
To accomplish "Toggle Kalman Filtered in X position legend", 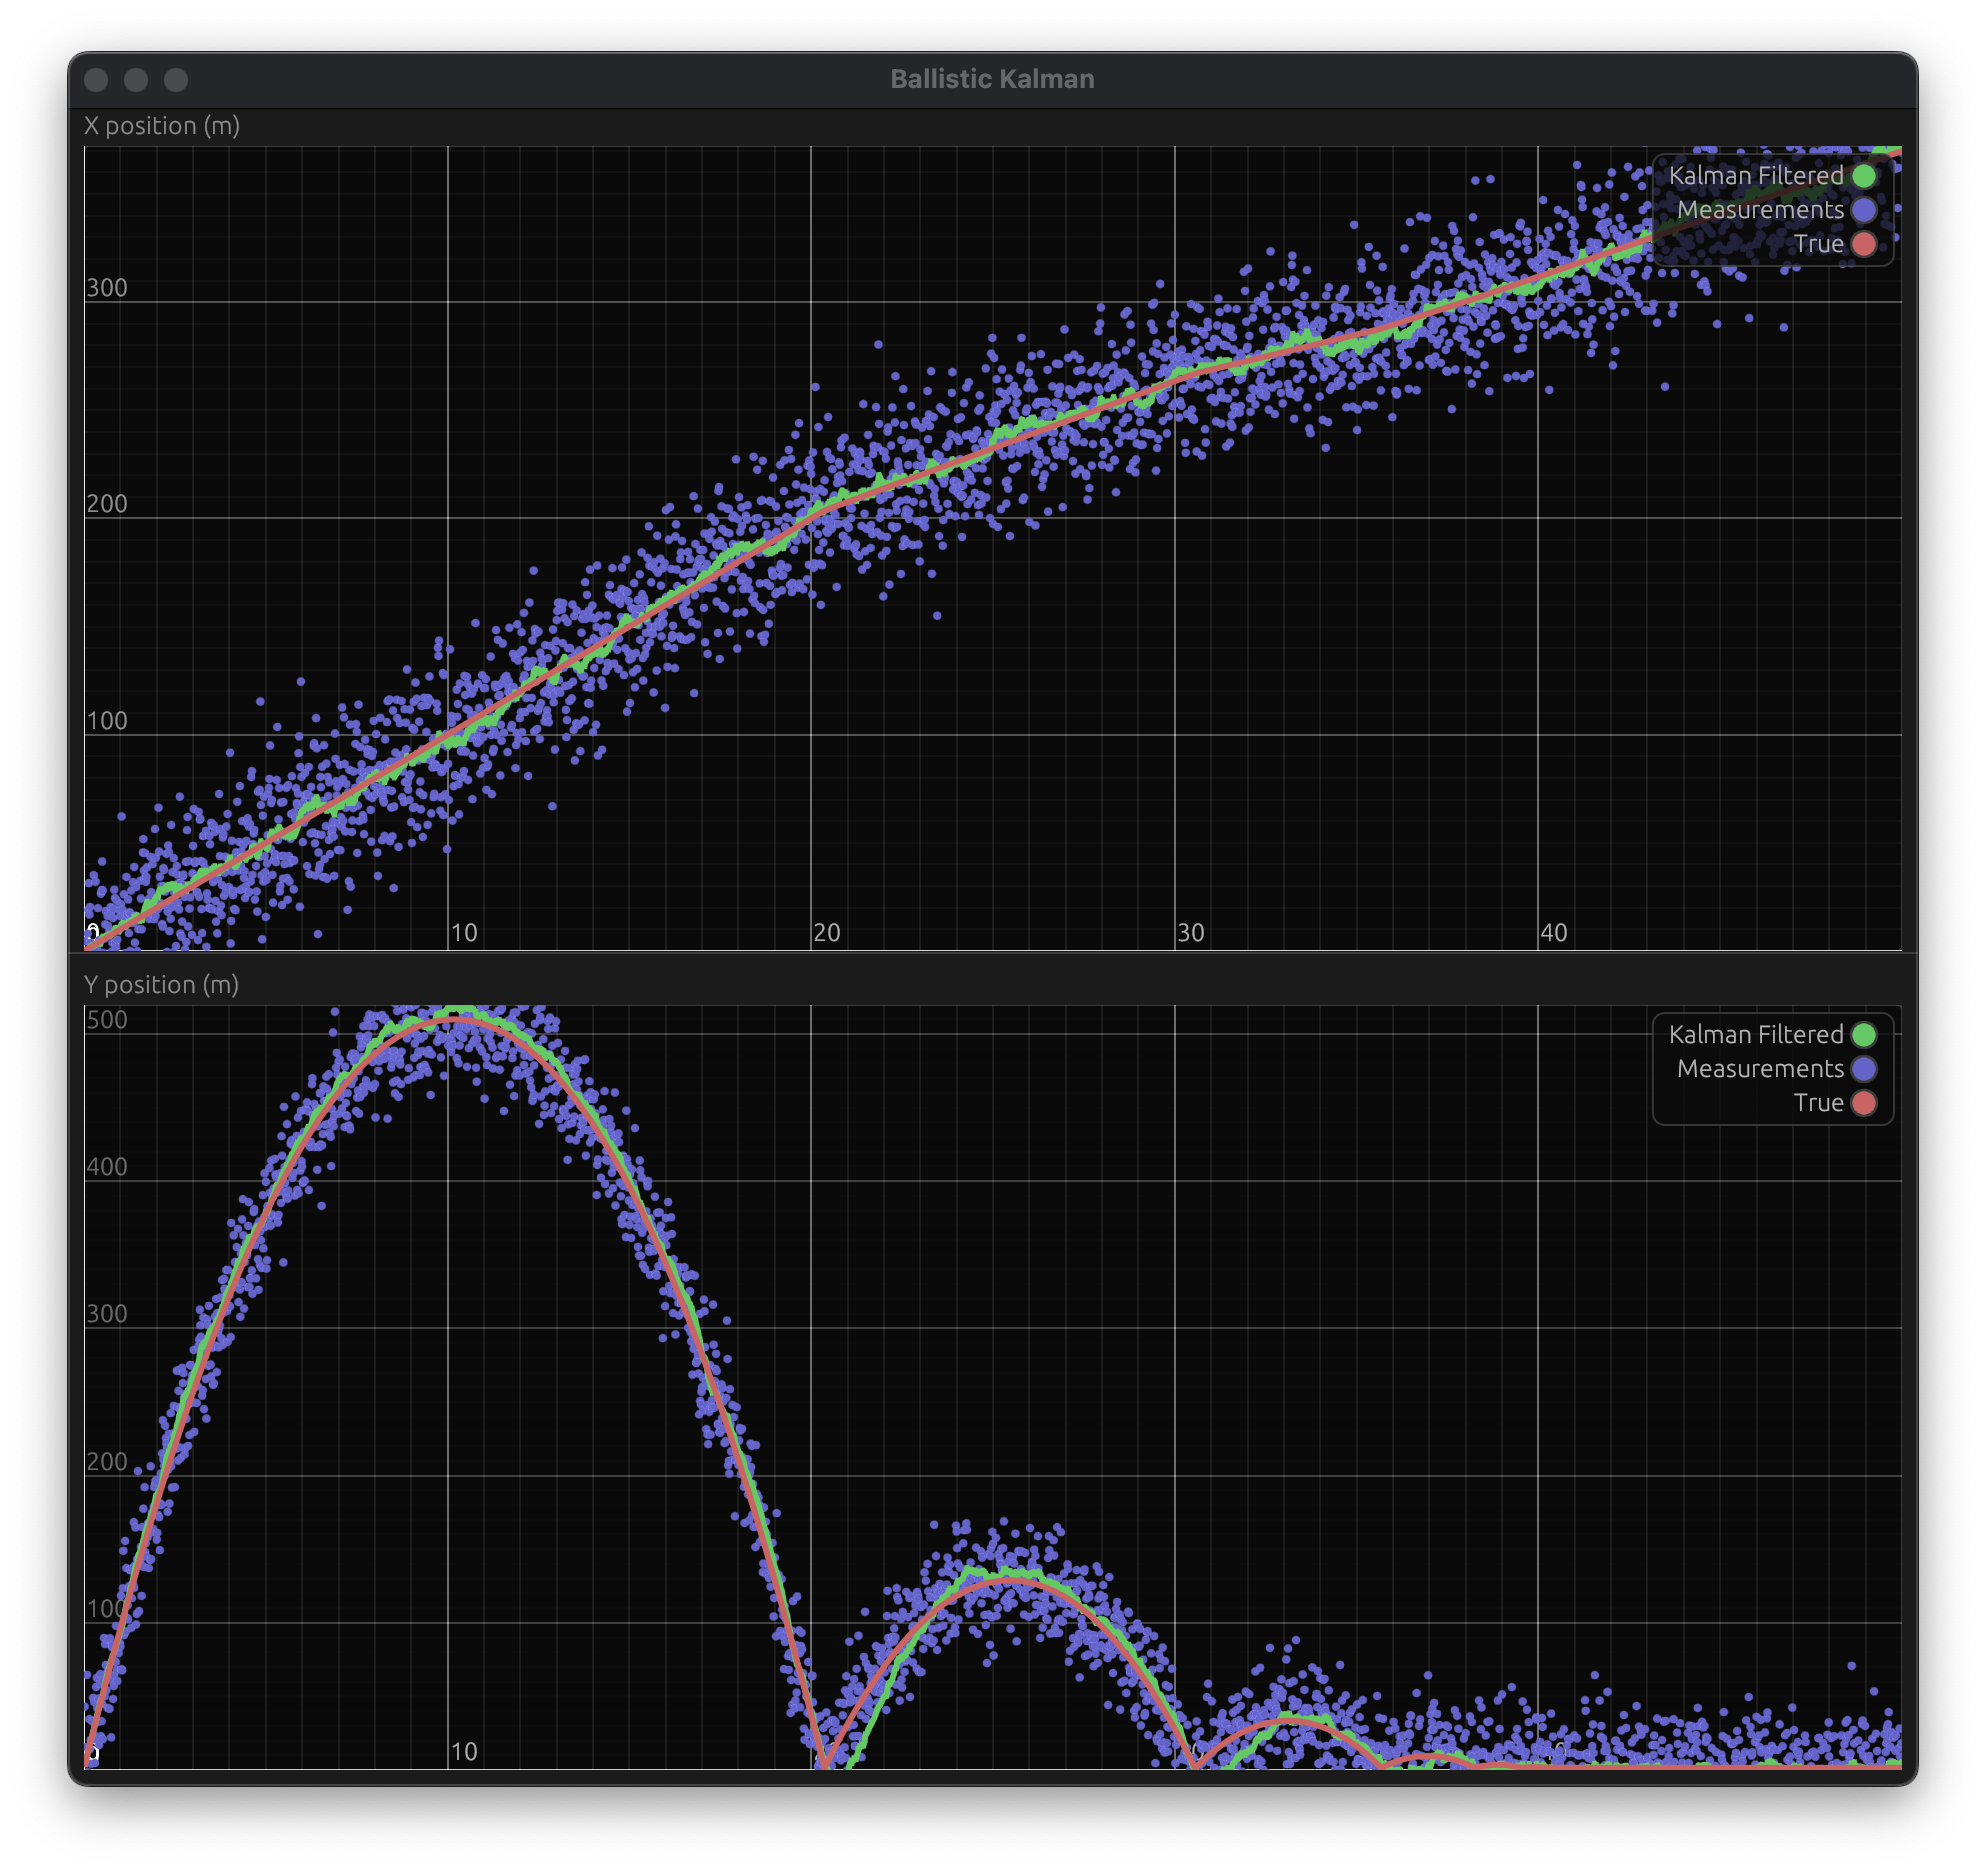I will [1756, 176].
